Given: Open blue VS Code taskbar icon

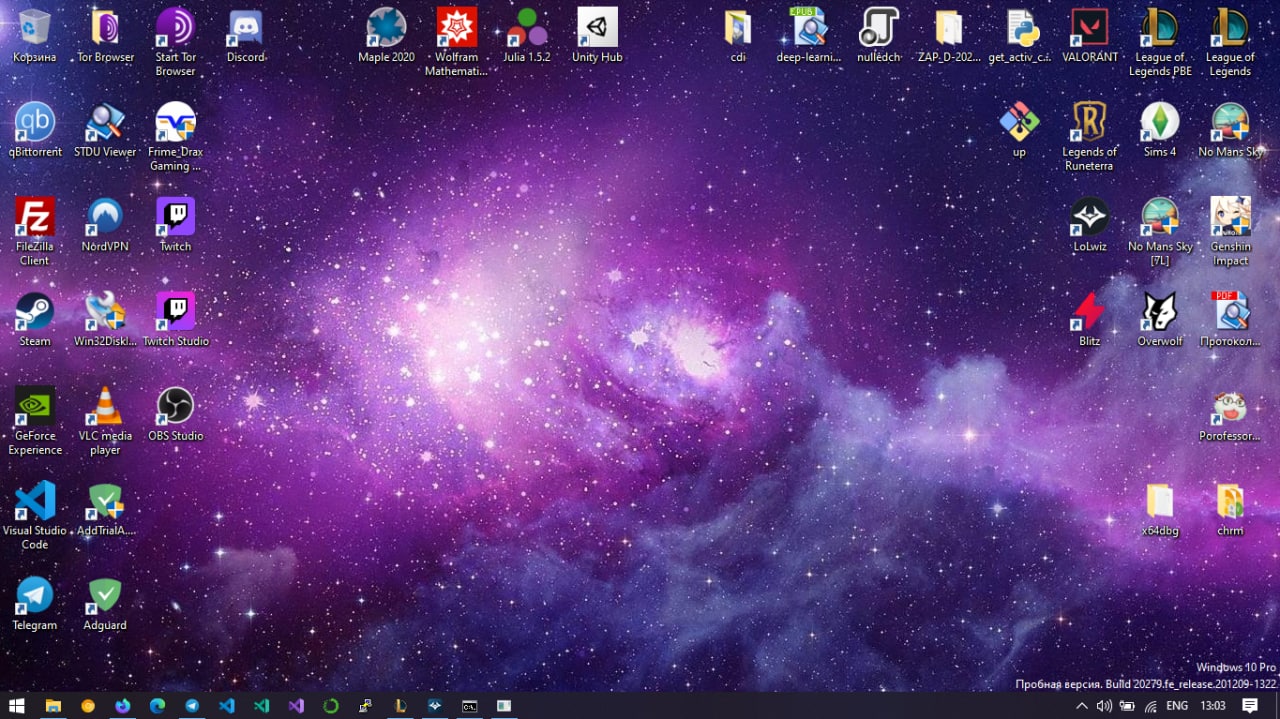Looking at the screenshot, I should pos(227,705).
